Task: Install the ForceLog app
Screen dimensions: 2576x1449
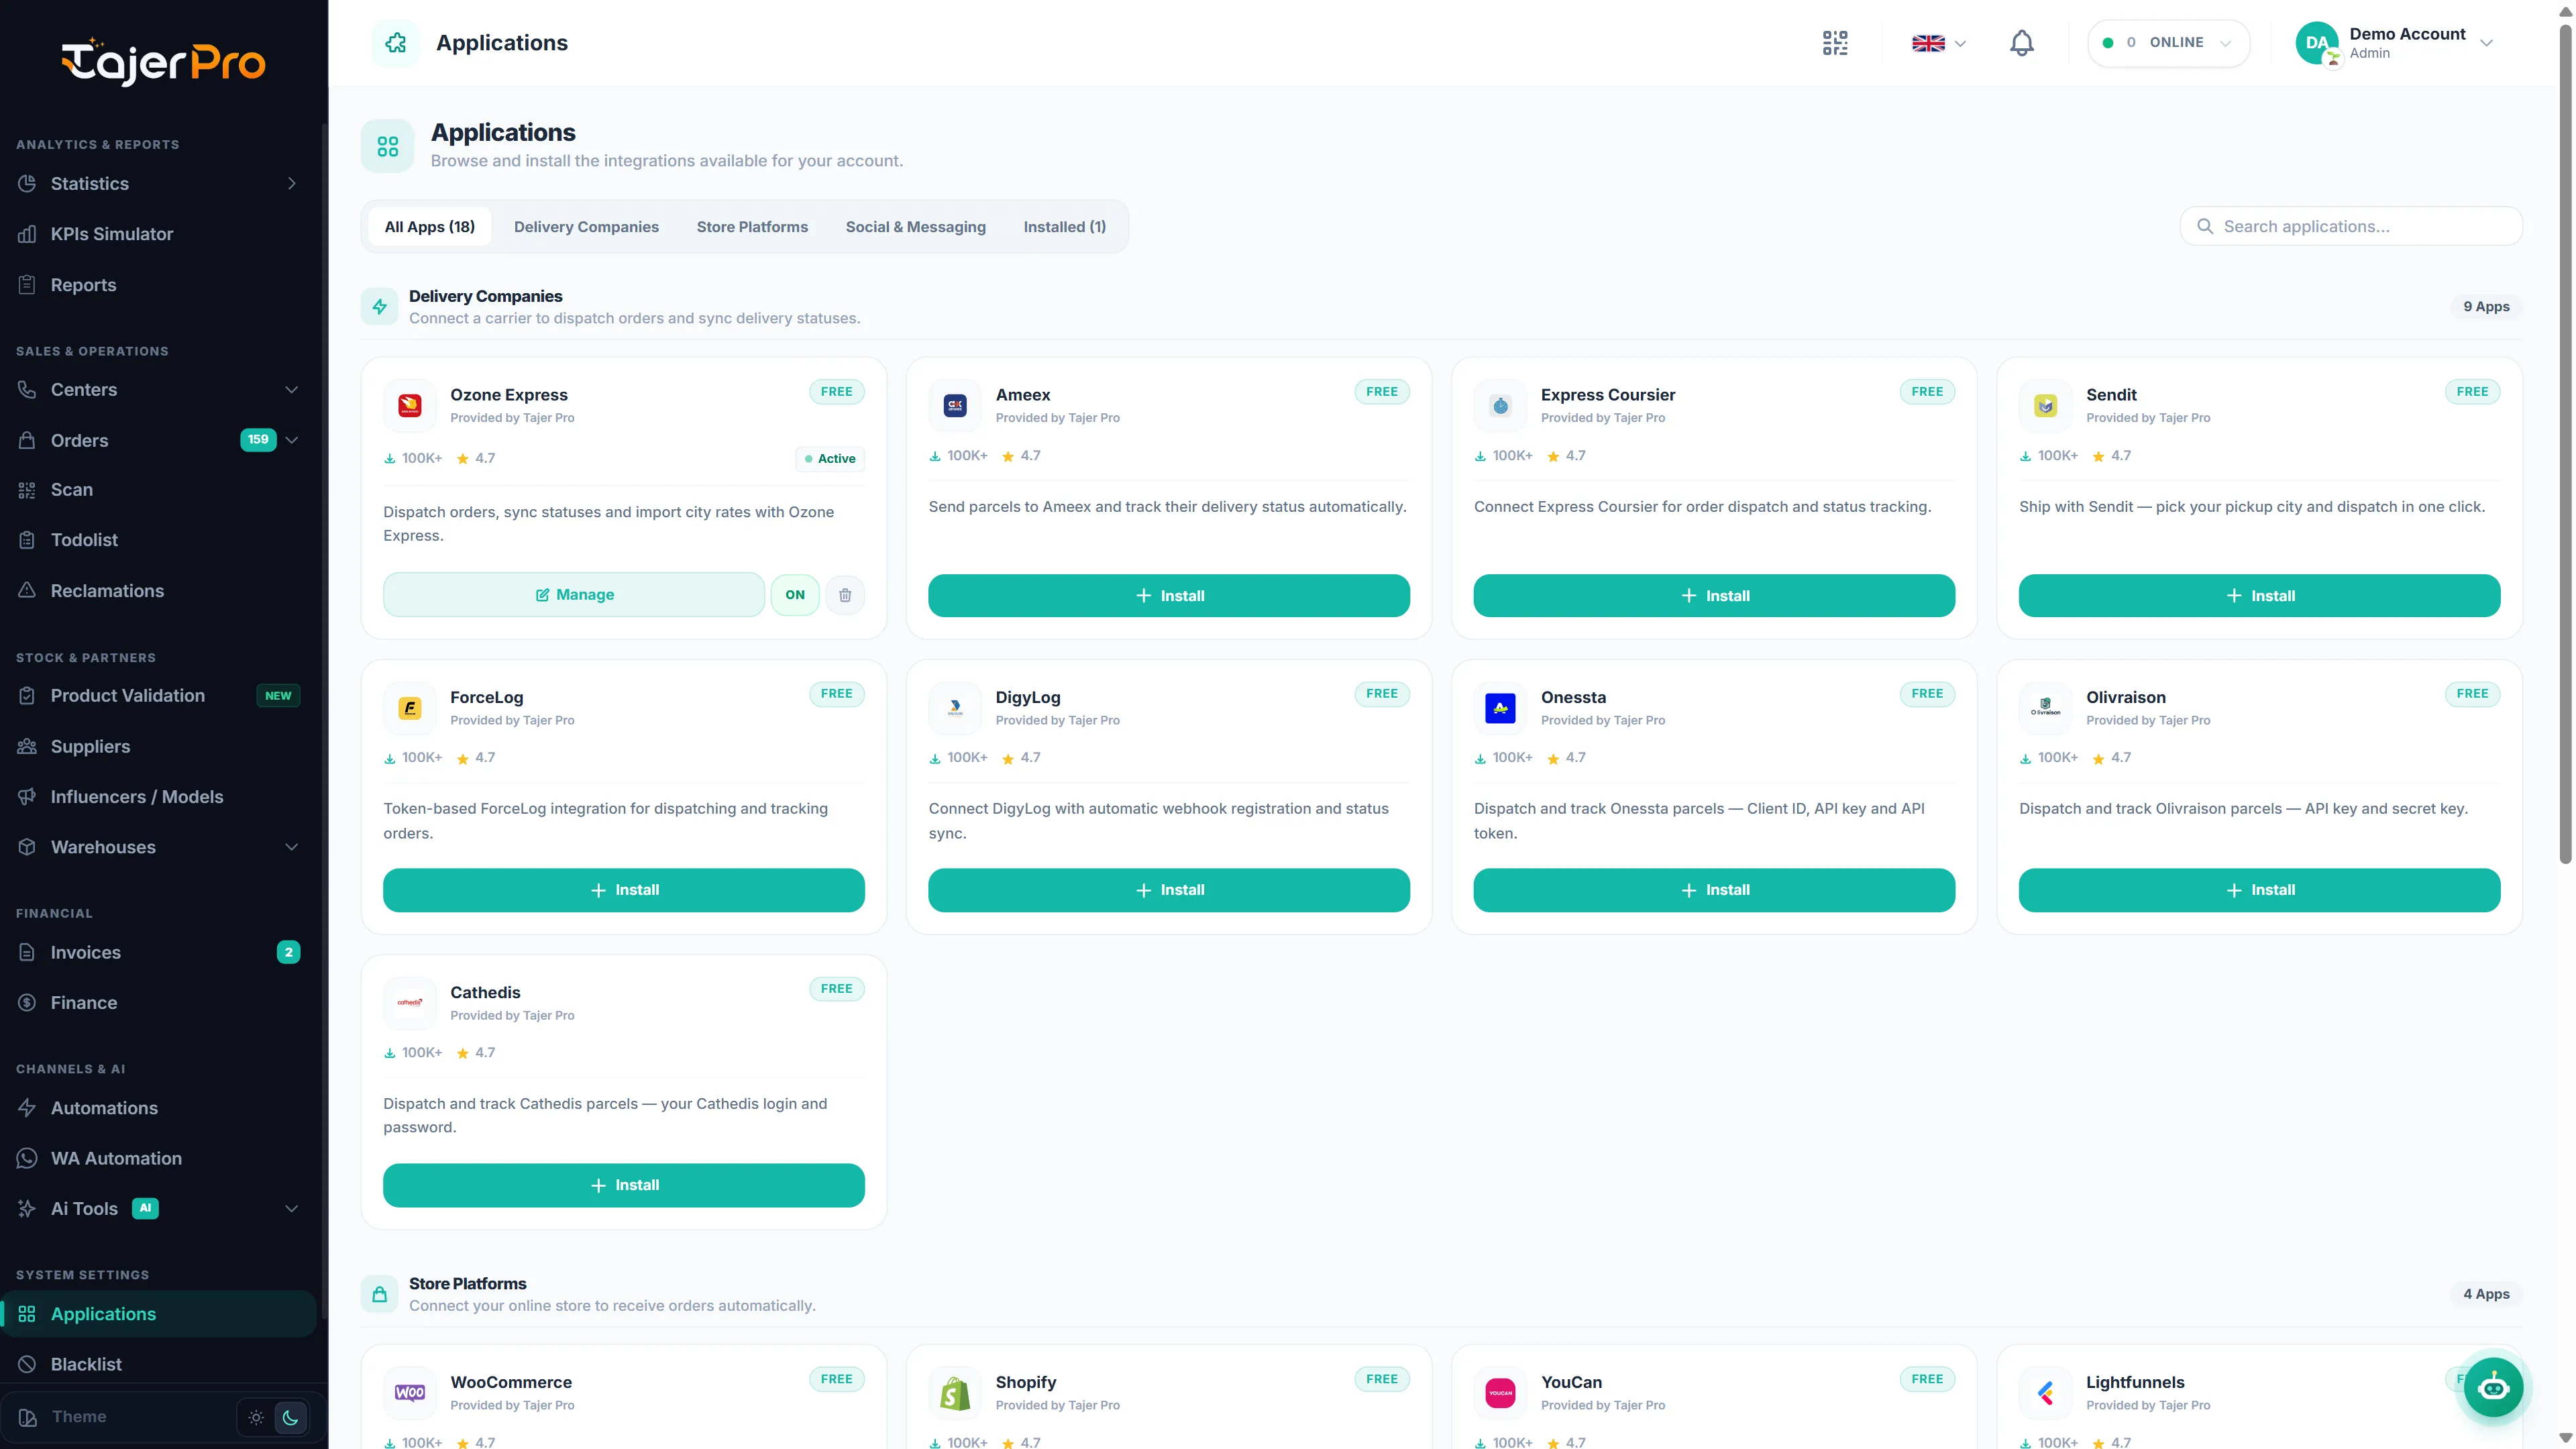Action: 624,890
